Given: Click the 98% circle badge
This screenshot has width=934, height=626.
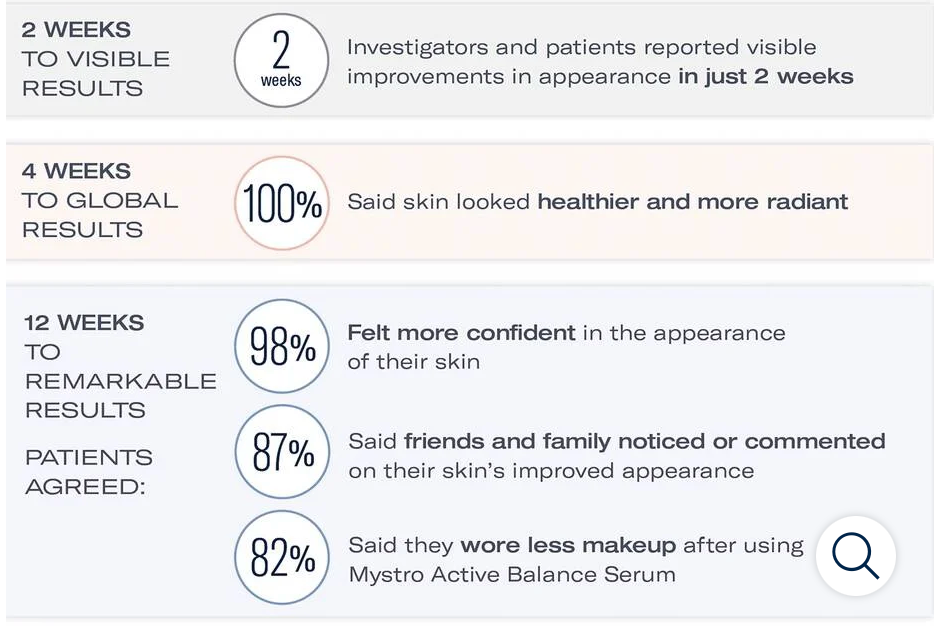Looking at the screenshot, I should [x=281, y=346].
